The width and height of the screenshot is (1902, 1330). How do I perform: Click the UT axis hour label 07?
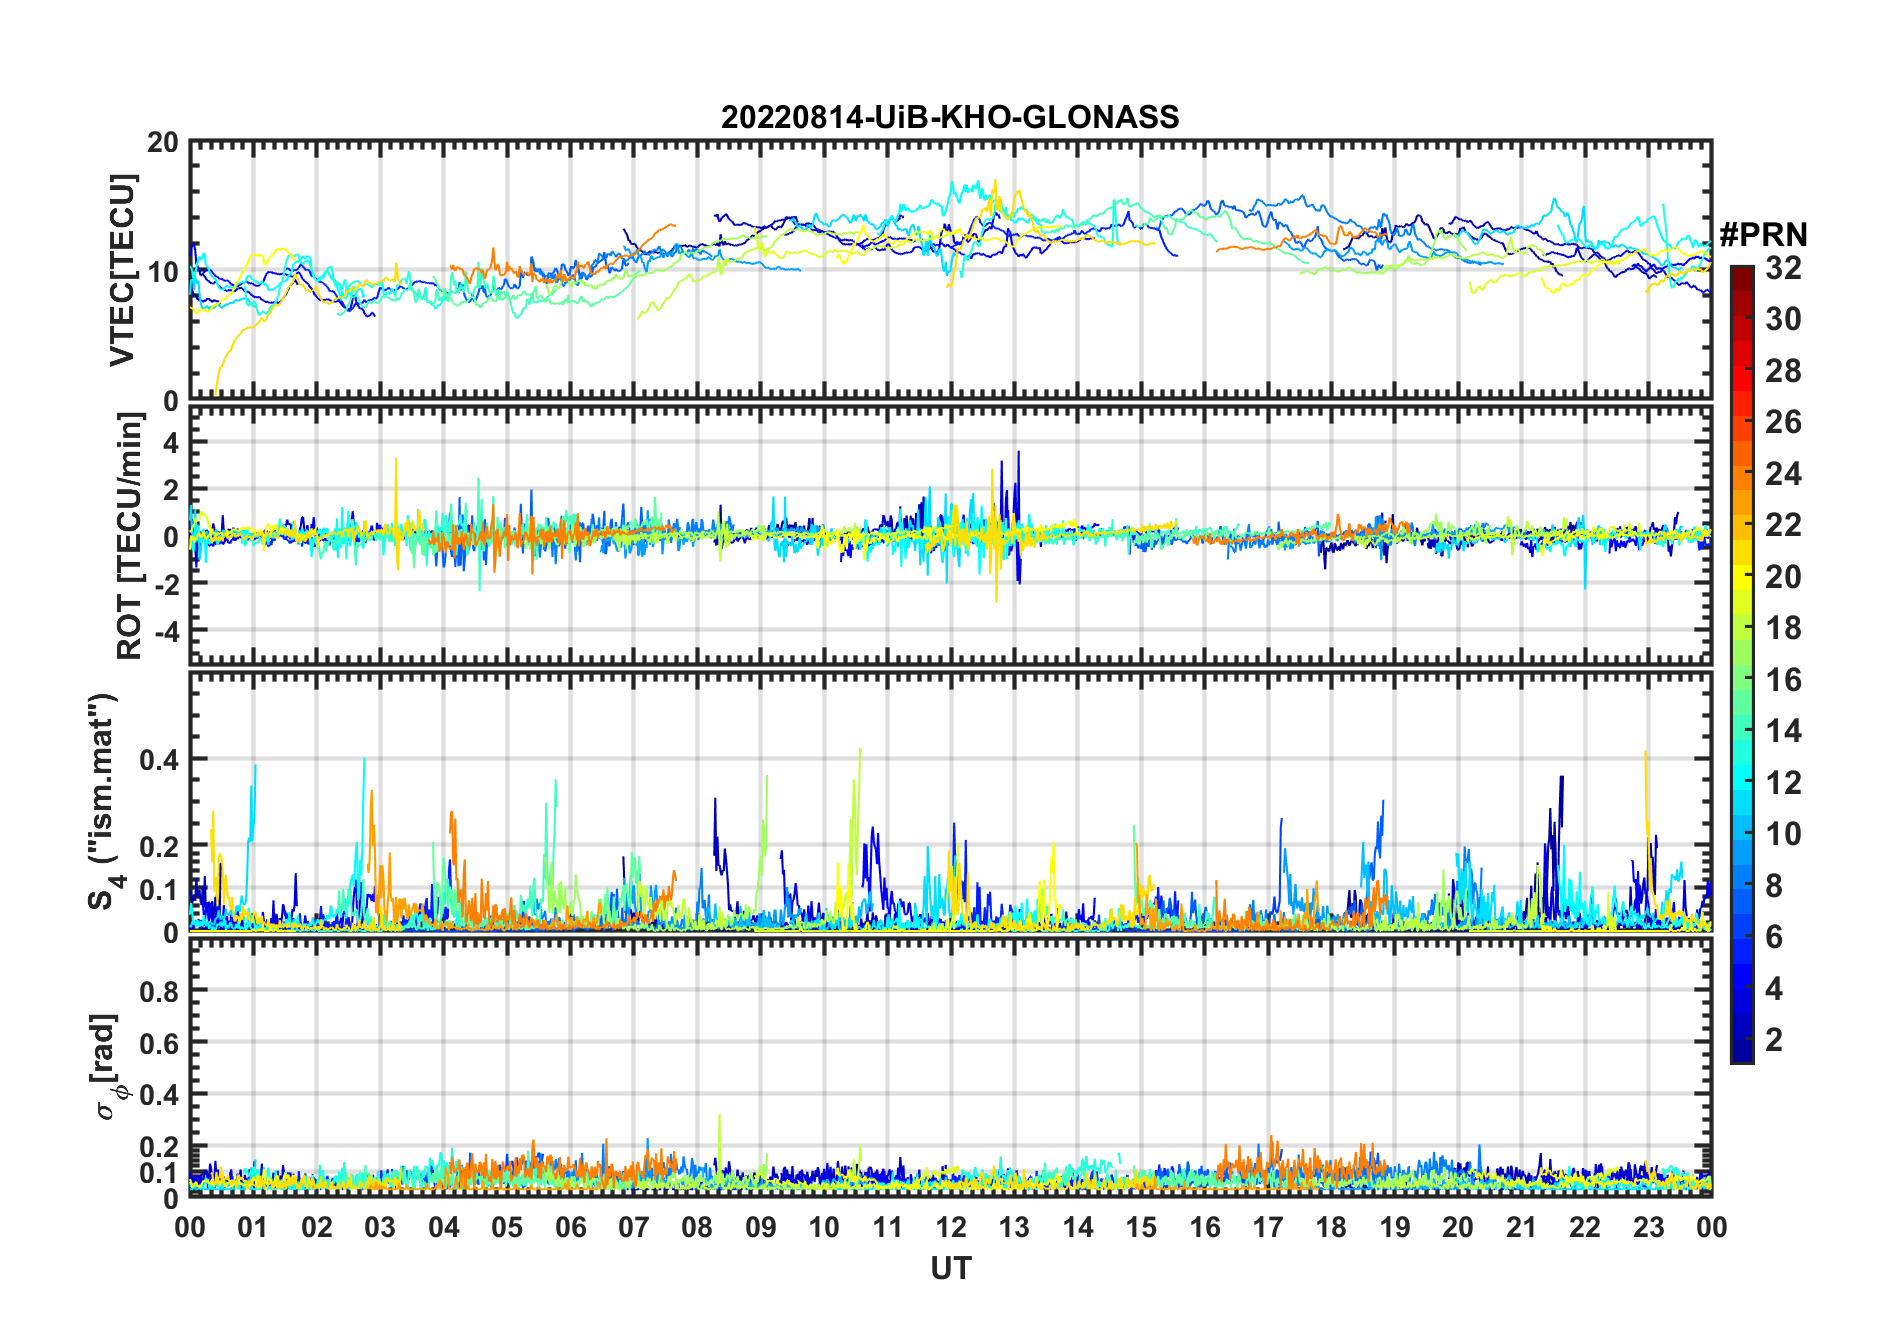[x=634, y=1227]
